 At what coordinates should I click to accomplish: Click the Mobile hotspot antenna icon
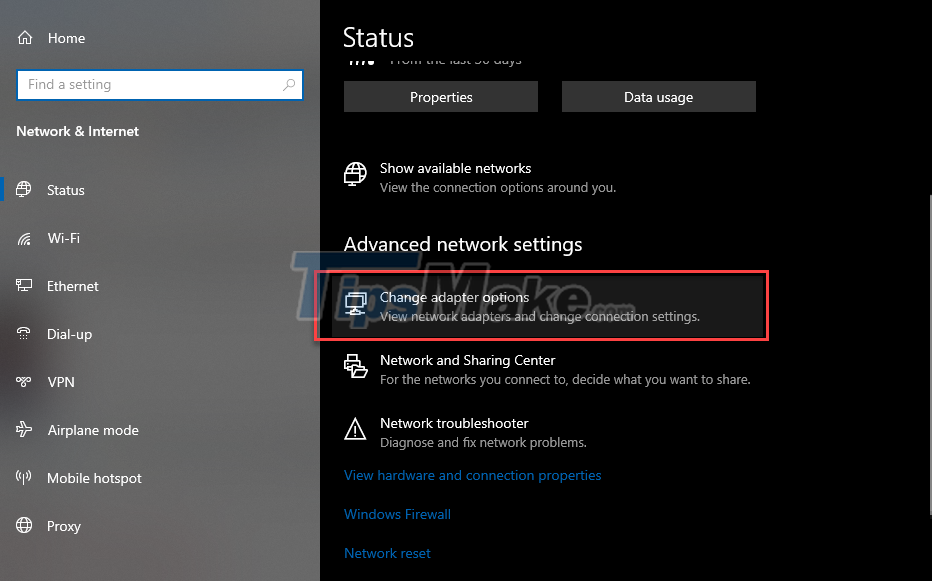(x=24, y=478)
